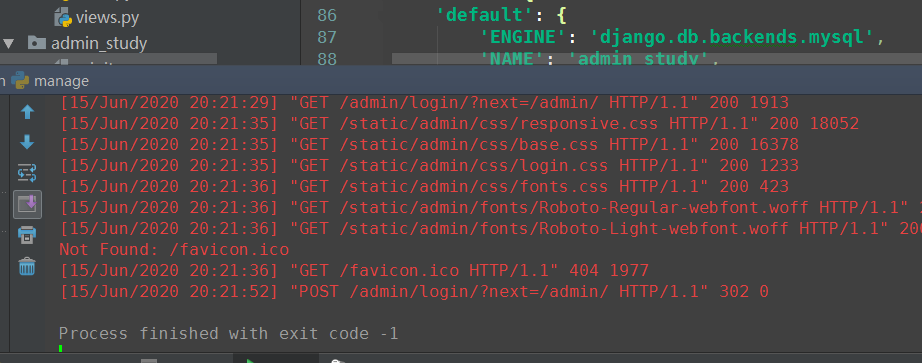Open views.py in the project tree

(107, 18)
